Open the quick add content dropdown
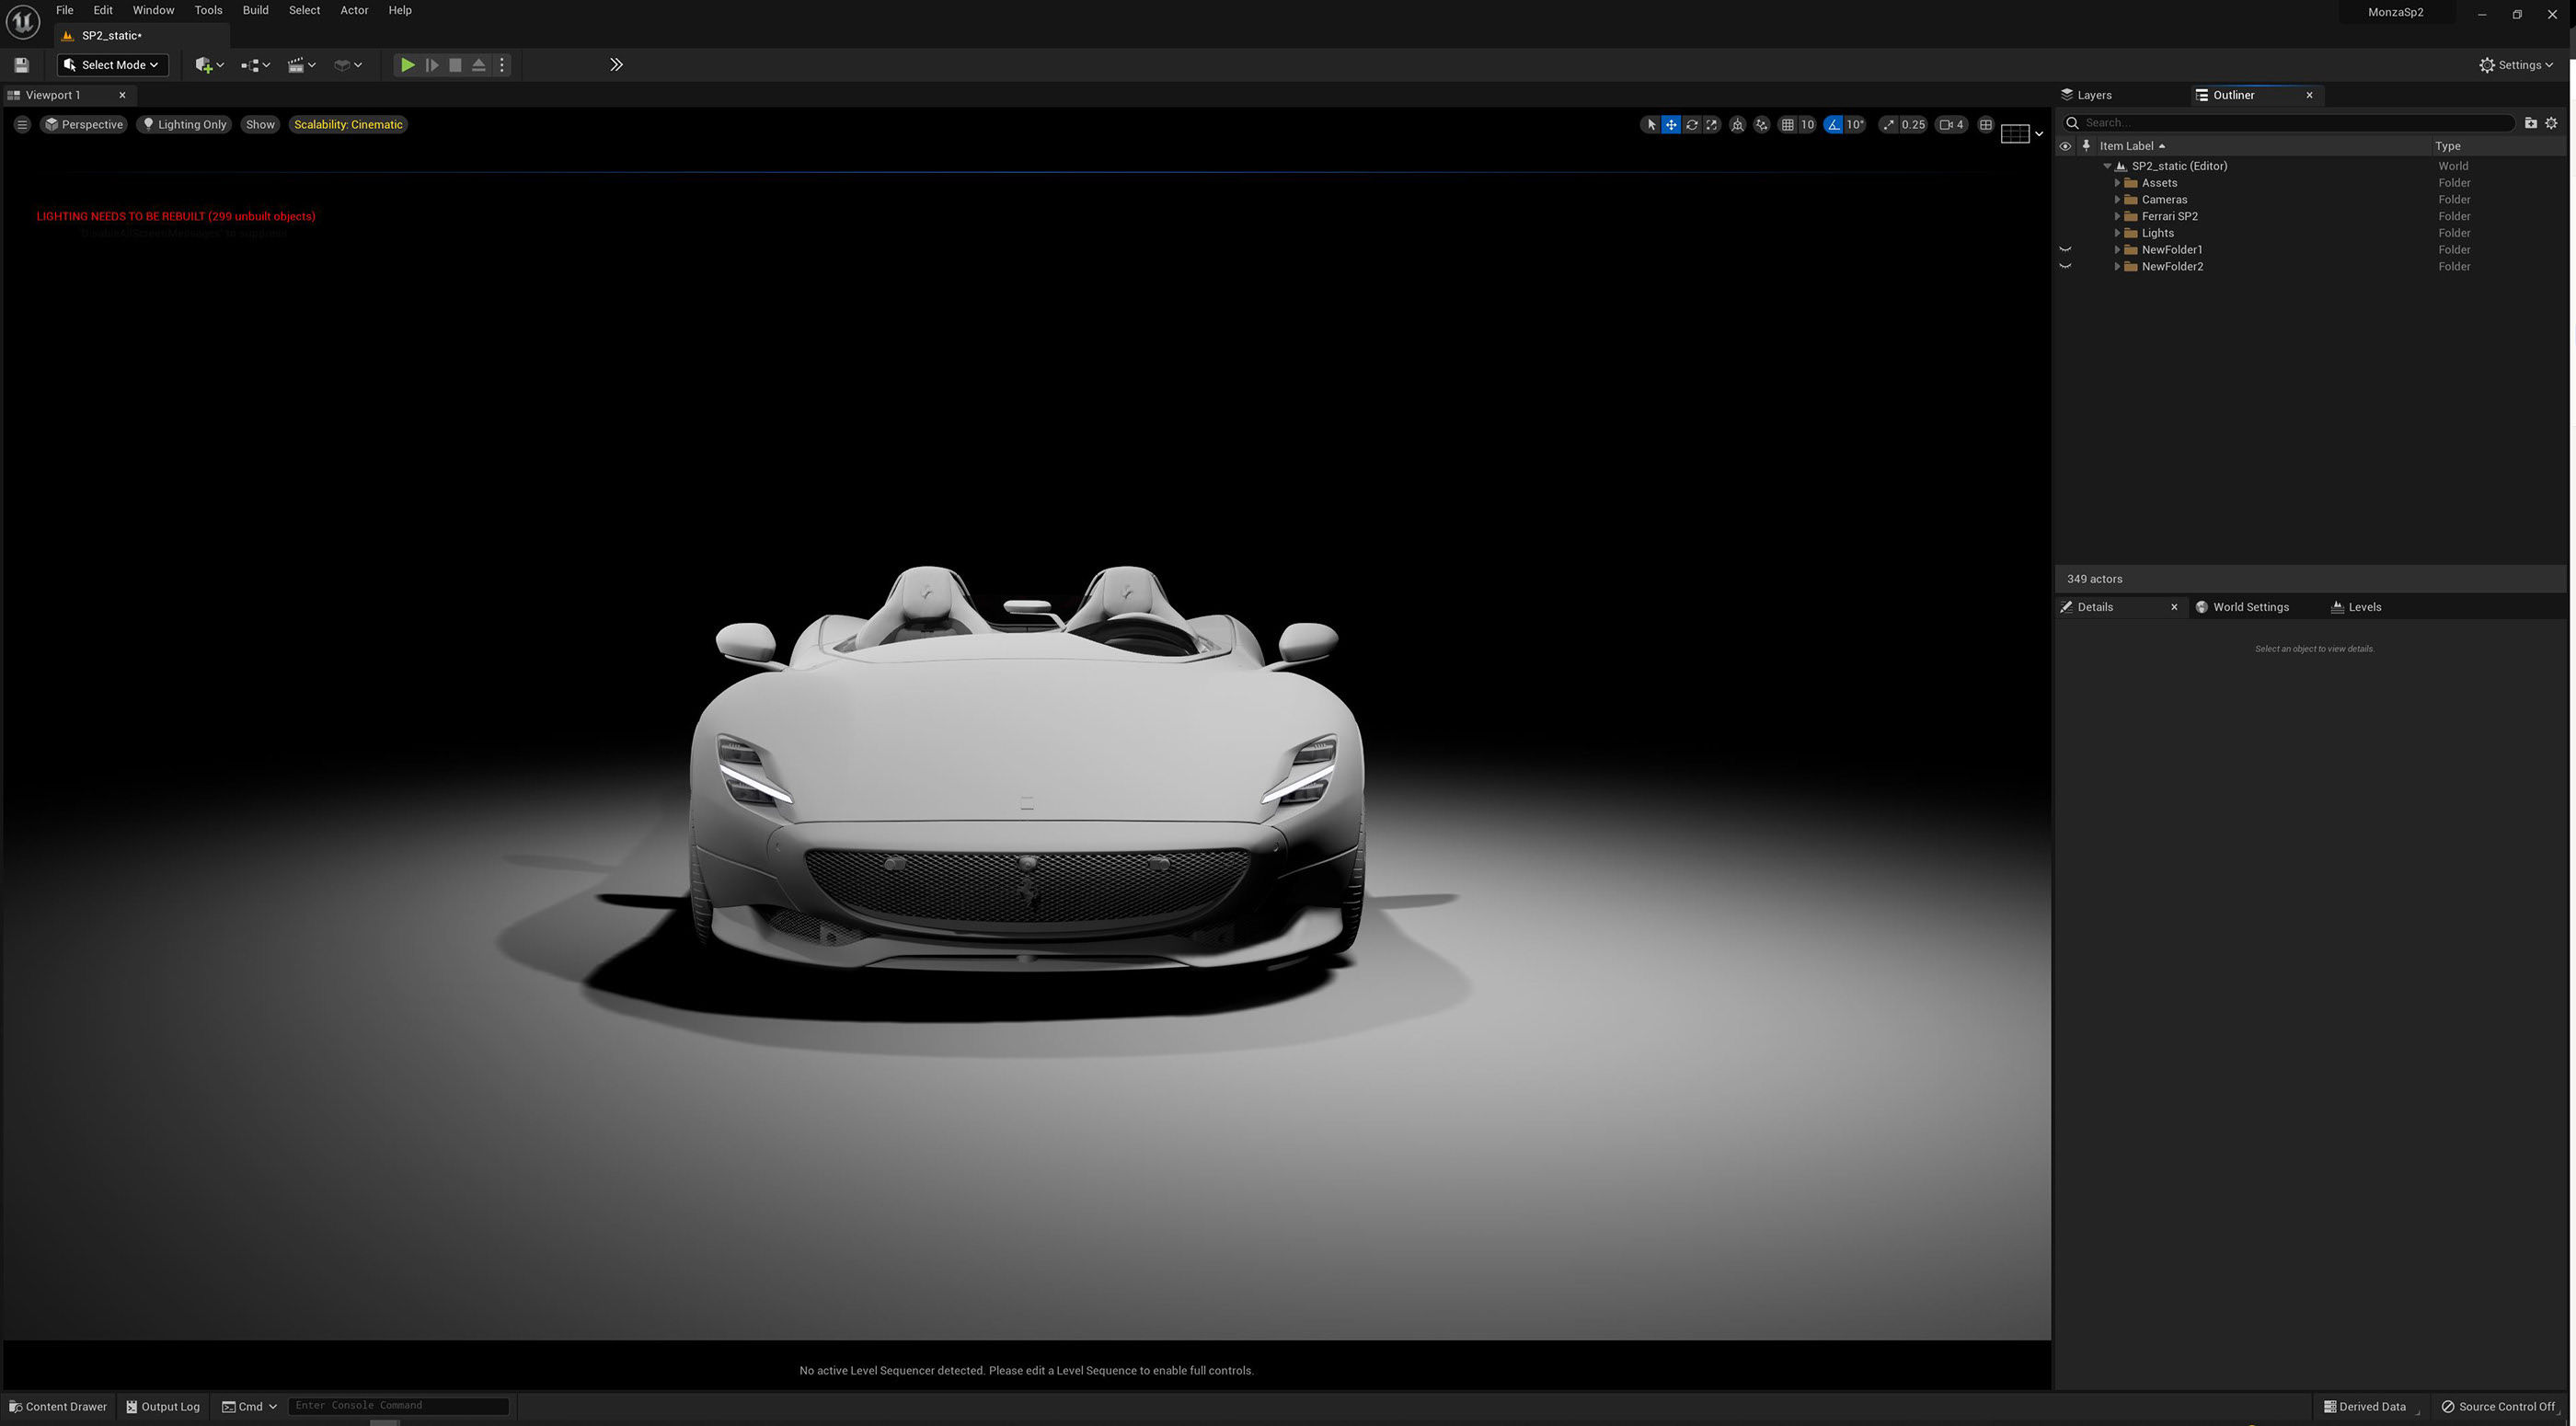Screen dimensions: 2576x1426 [209, 65]
